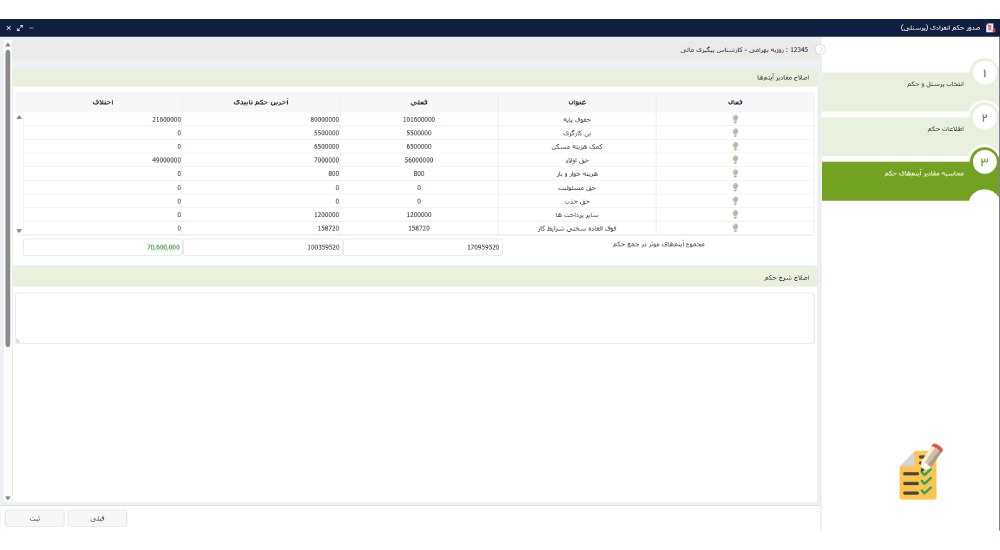
Task: Select the فوق العاده سختی شرایط کار title cell
Action: (x=577, y=228)
